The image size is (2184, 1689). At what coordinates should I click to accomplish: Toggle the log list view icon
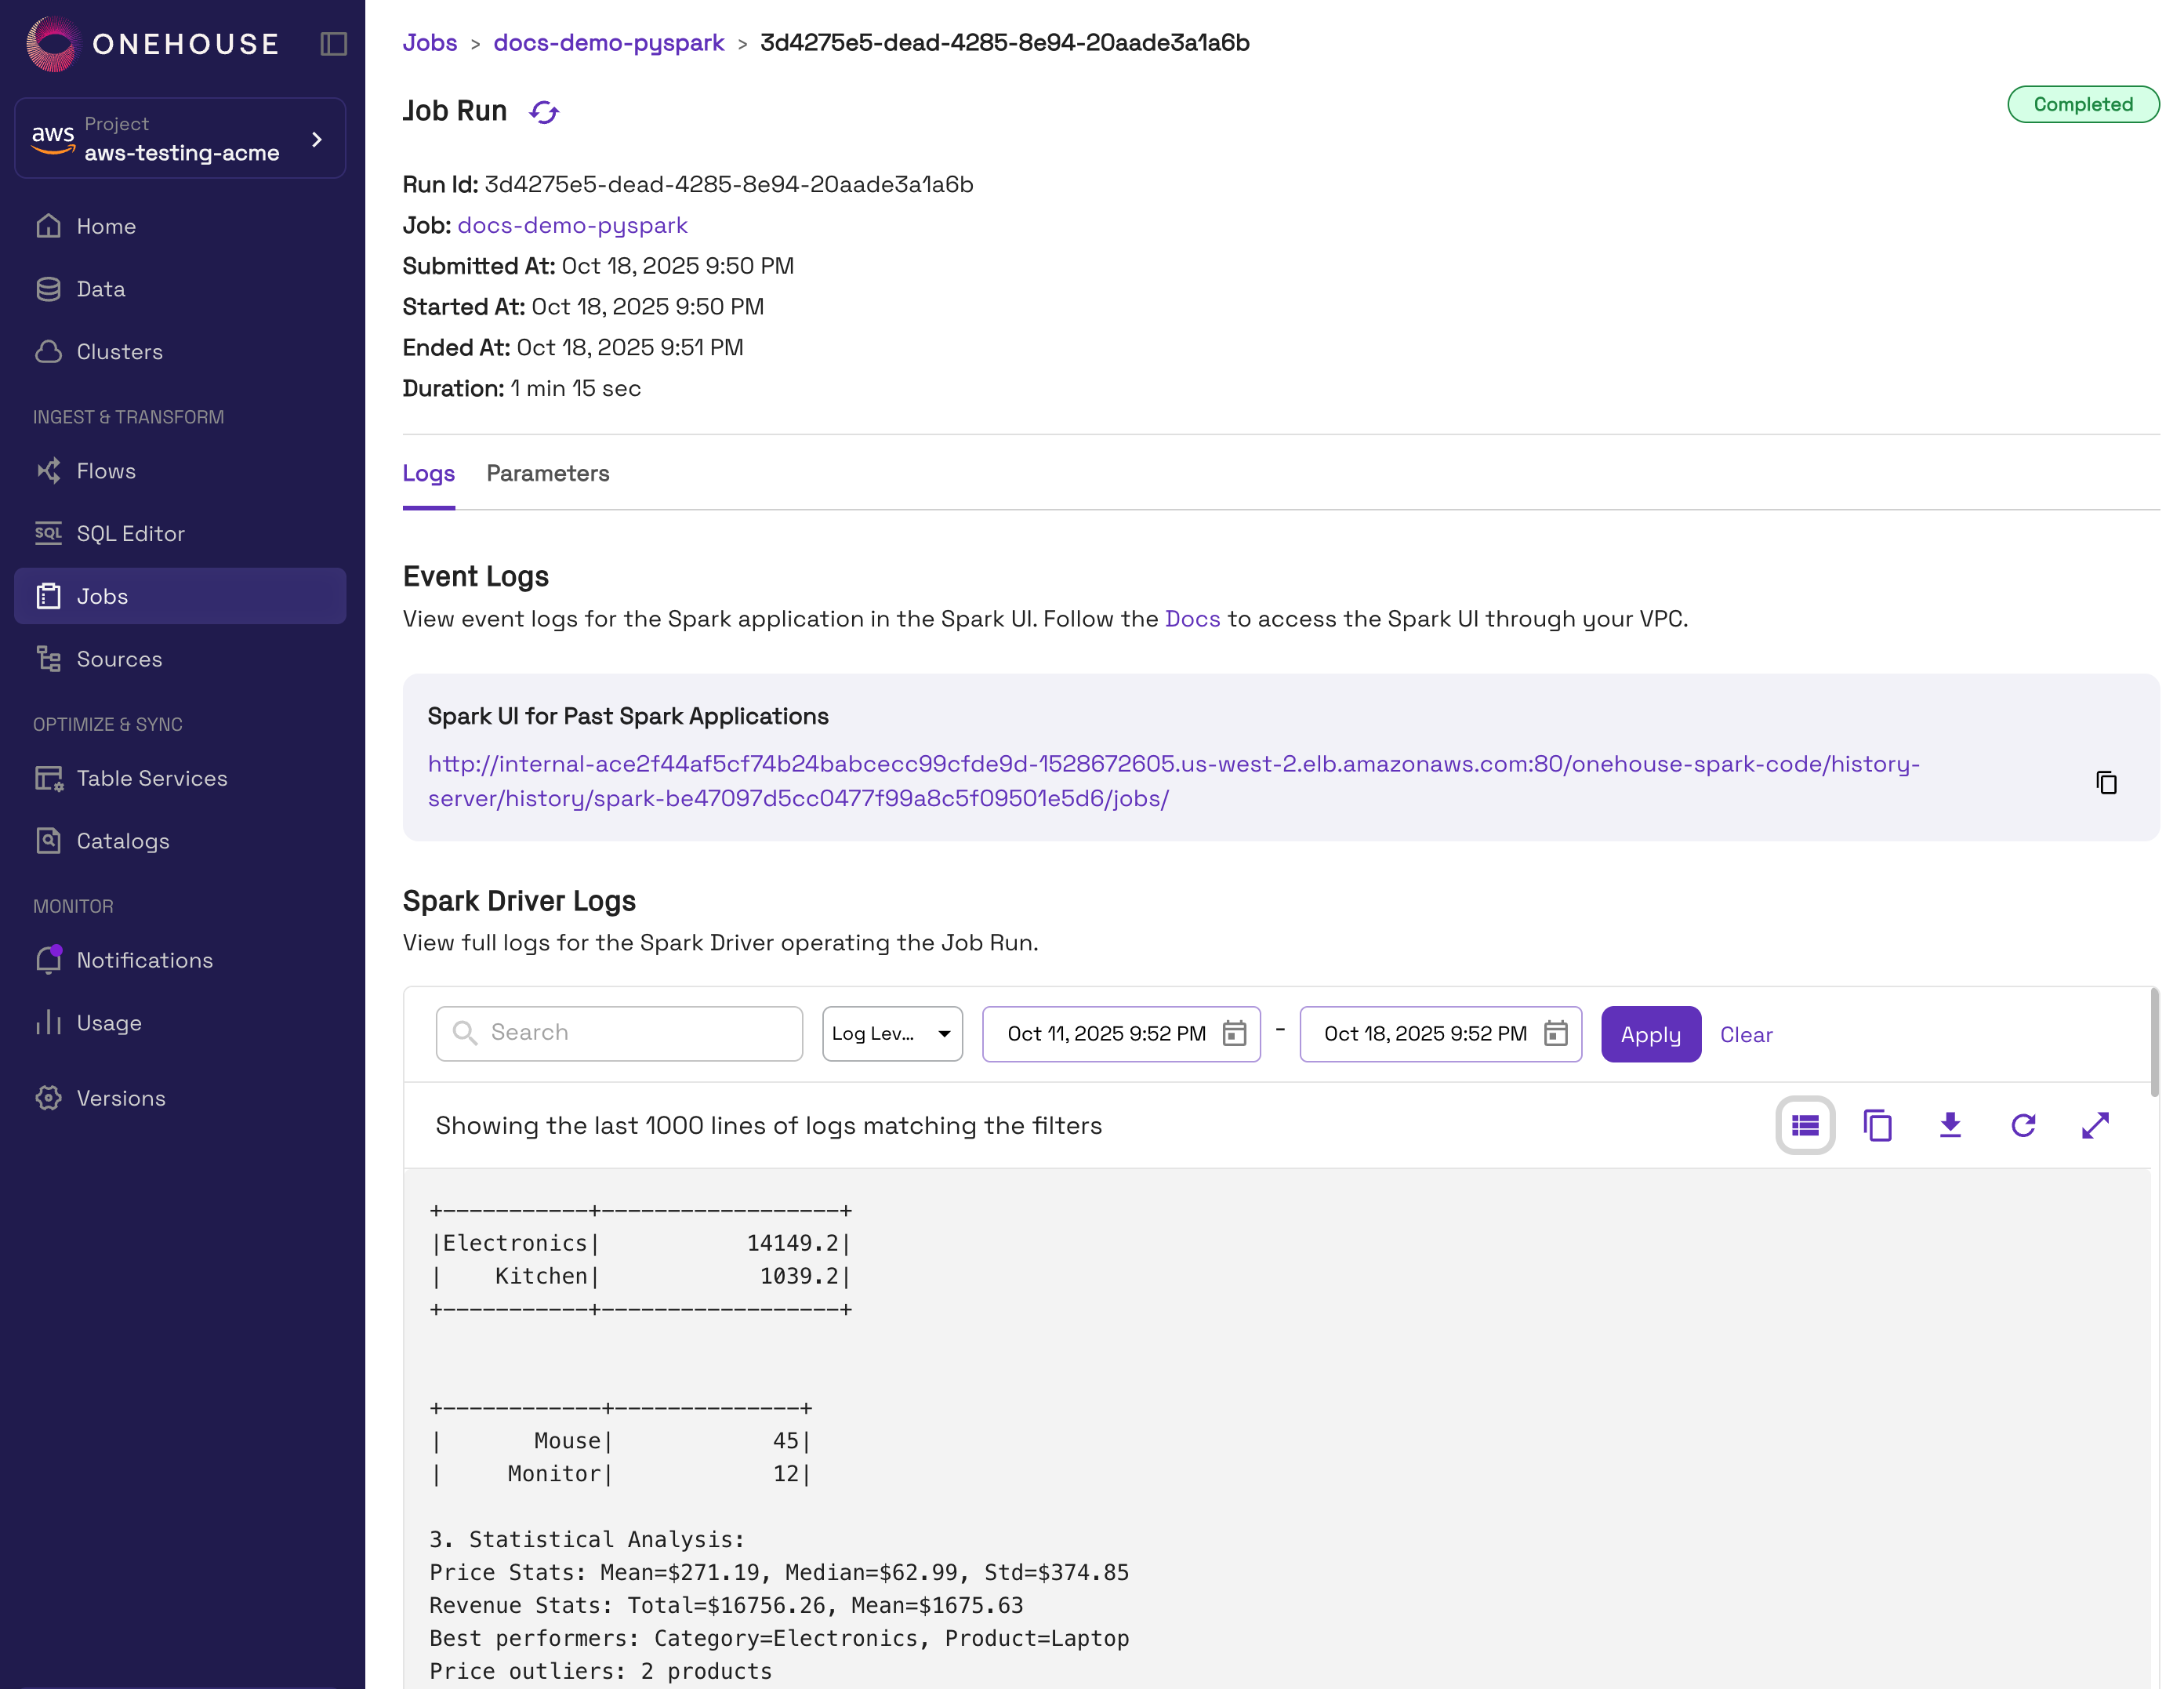1805,1125
